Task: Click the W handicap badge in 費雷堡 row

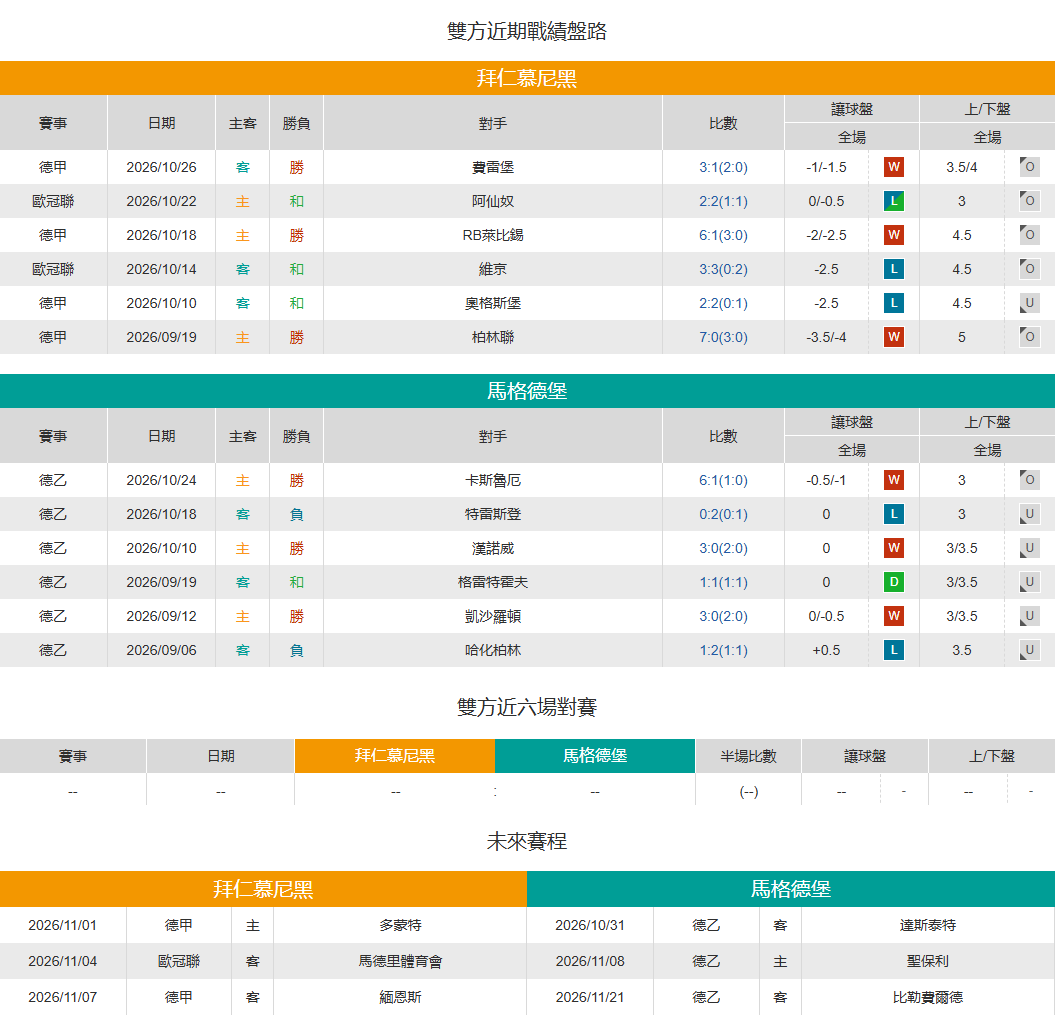Action: click(894, 167)
